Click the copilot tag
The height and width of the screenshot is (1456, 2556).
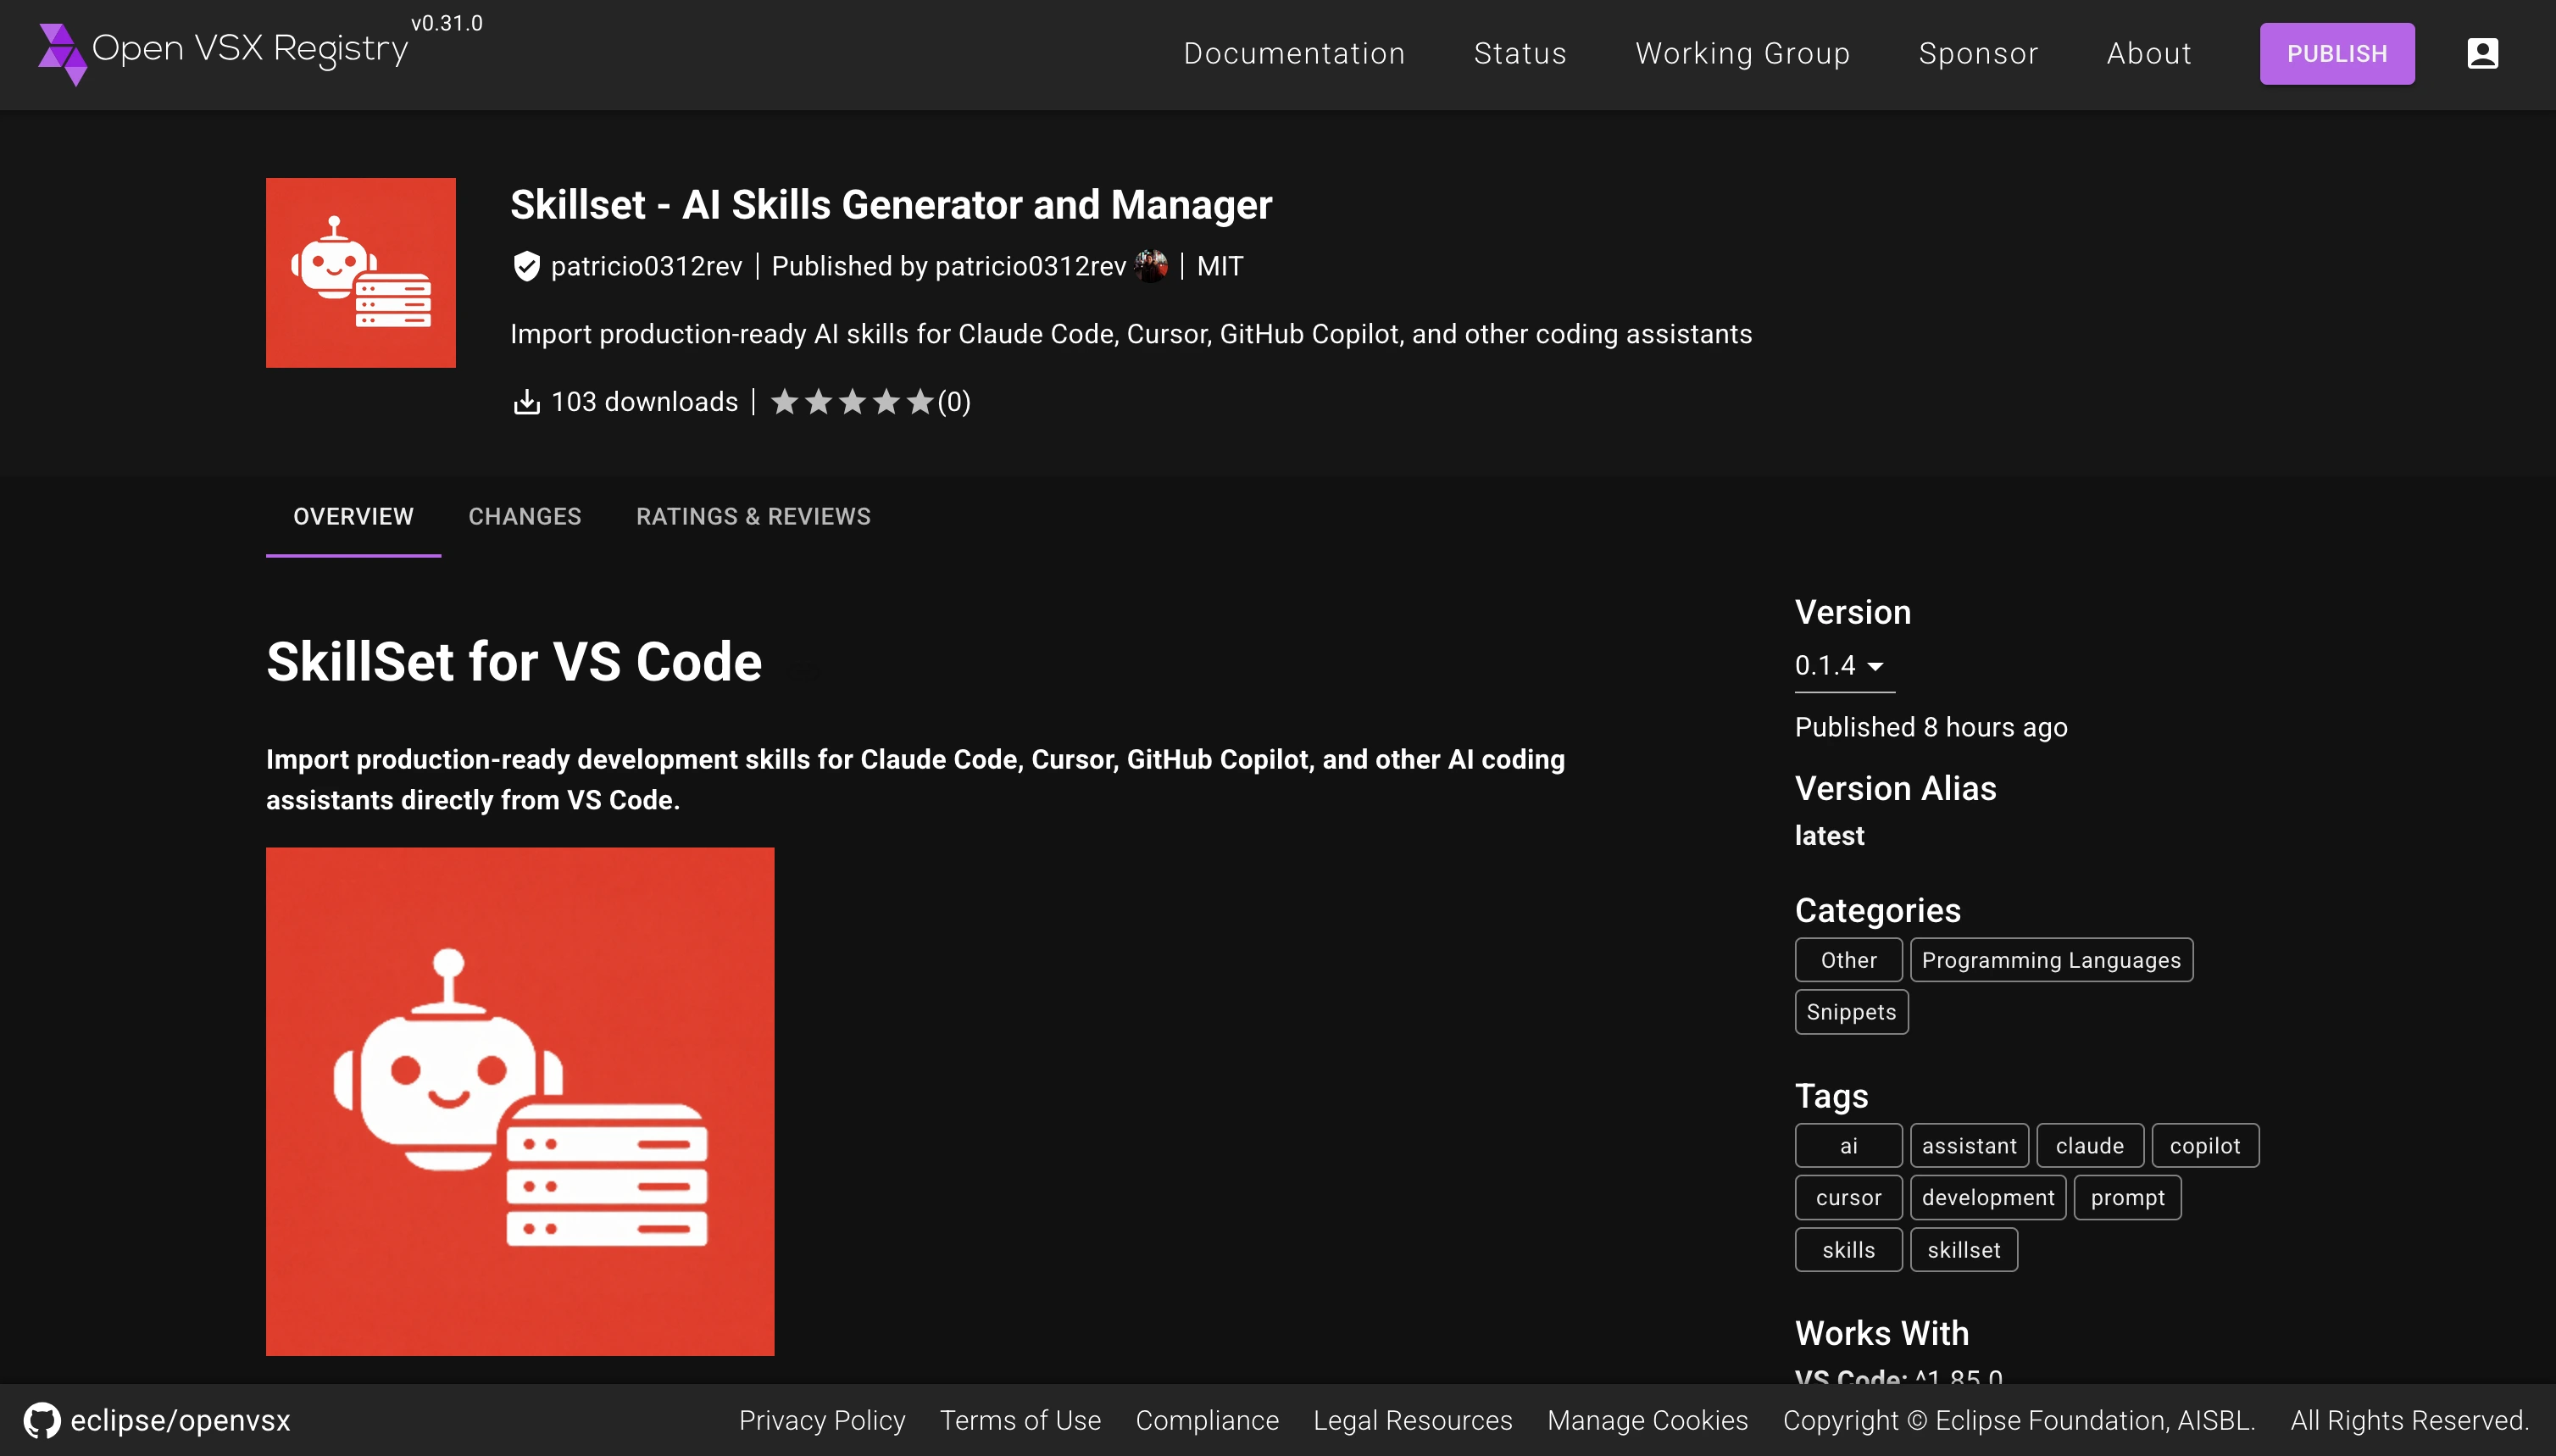pyautogui.click(x=2205, y=1146)
